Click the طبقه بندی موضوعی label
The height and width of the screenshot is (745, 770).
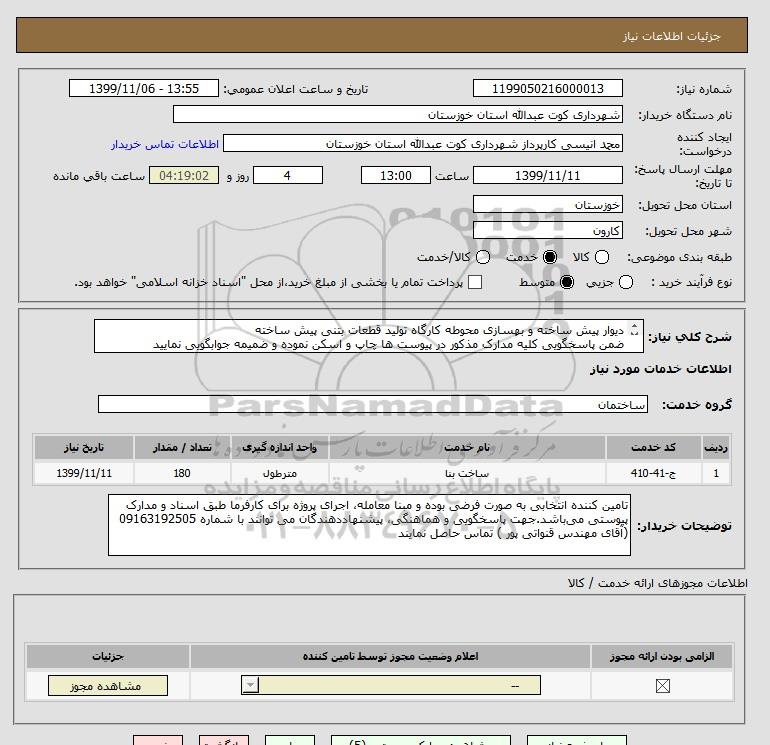click(679, 257)
